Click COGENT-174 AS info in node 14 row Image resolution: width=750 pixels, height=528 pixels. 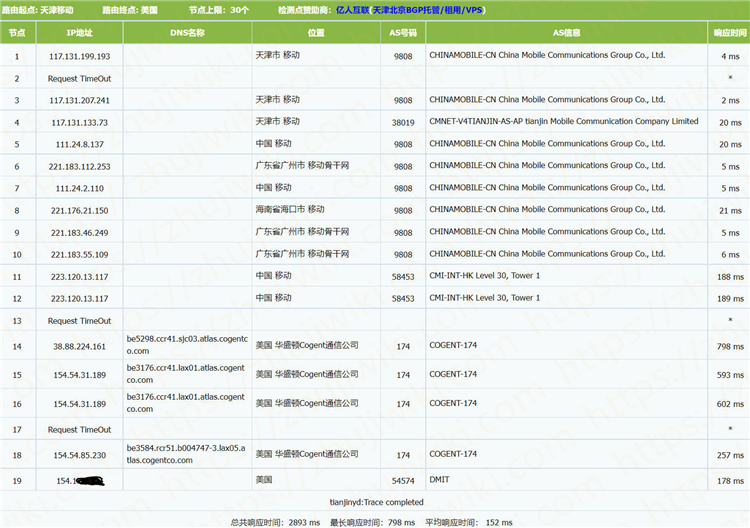(453, 345)
